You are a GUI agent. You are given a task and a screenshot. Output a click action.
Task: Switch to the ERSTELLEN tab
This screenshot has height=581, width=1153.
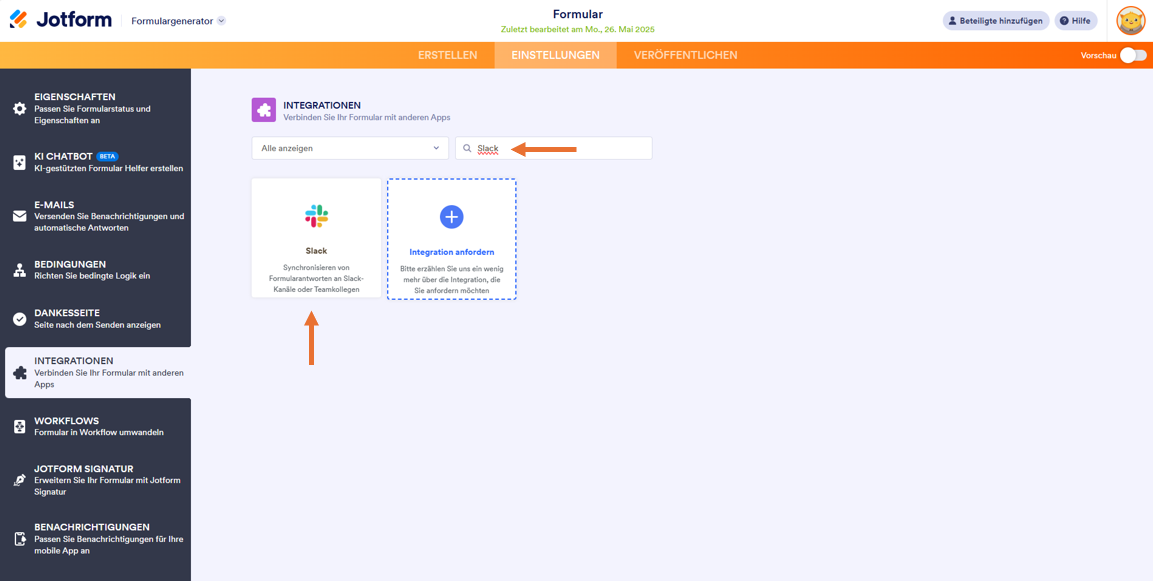[448, 55]
